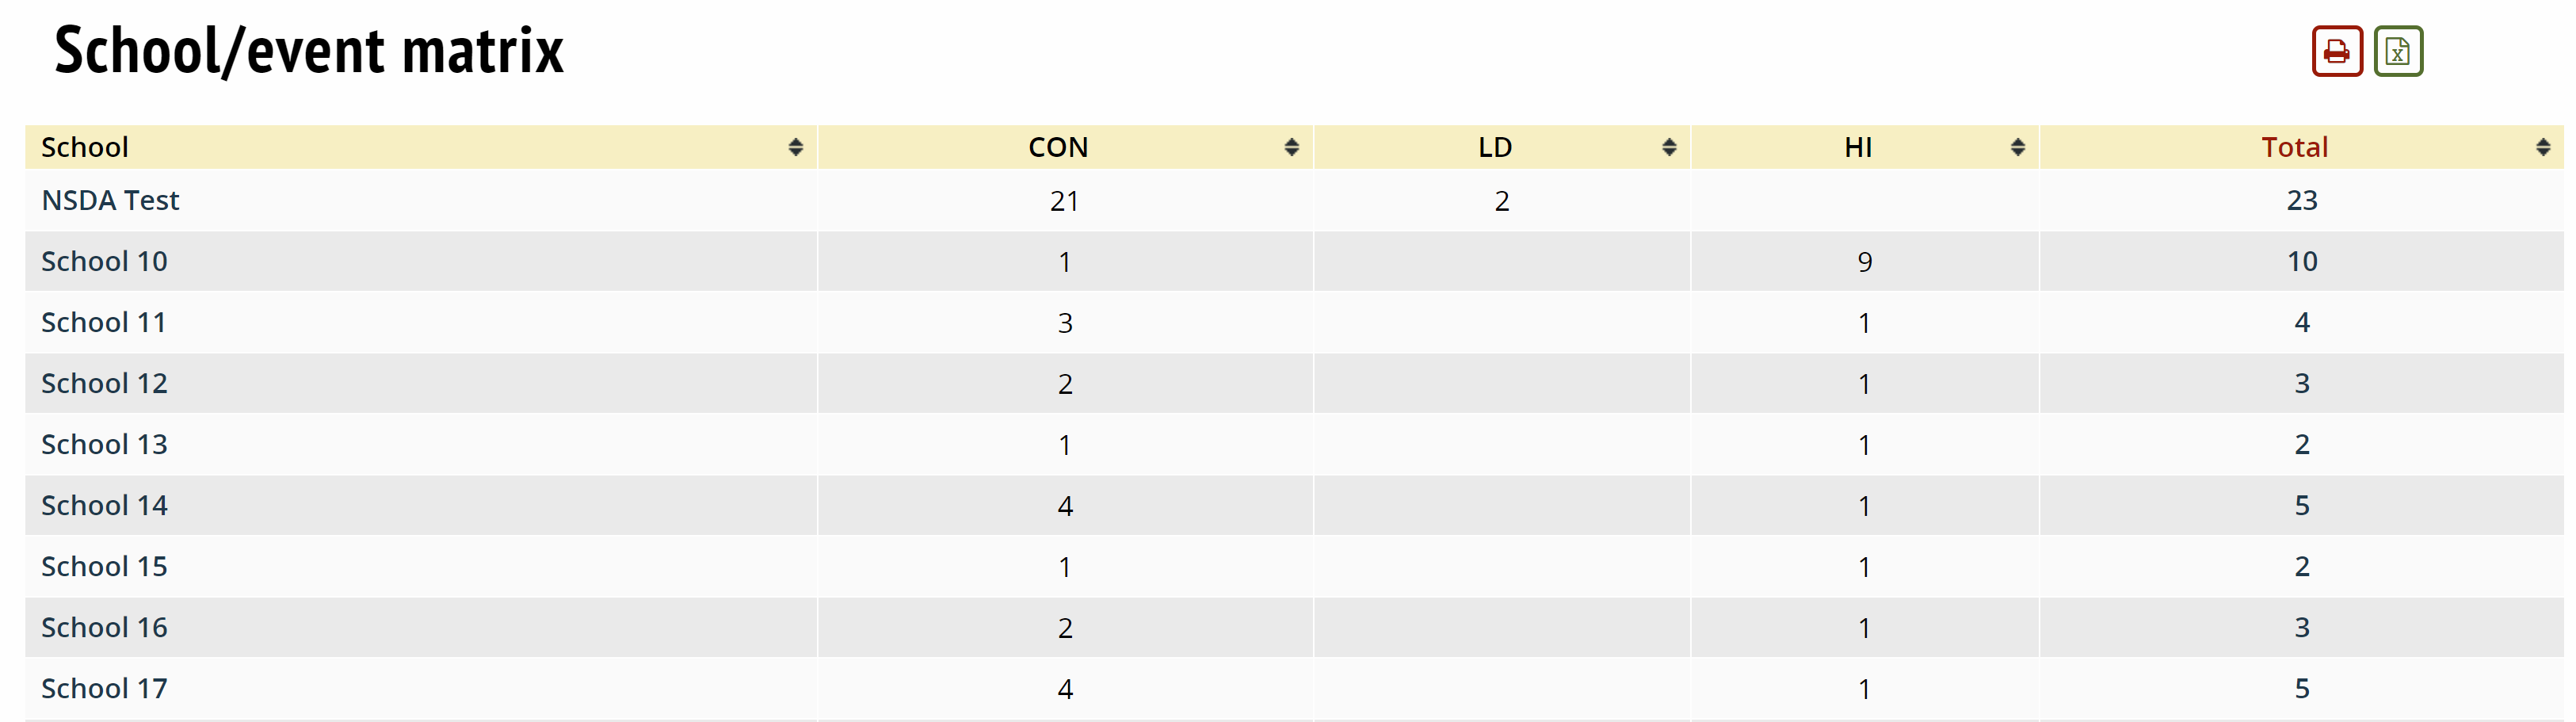
Task: Click the Total column header label
Action: click(x=2294, y=148)
